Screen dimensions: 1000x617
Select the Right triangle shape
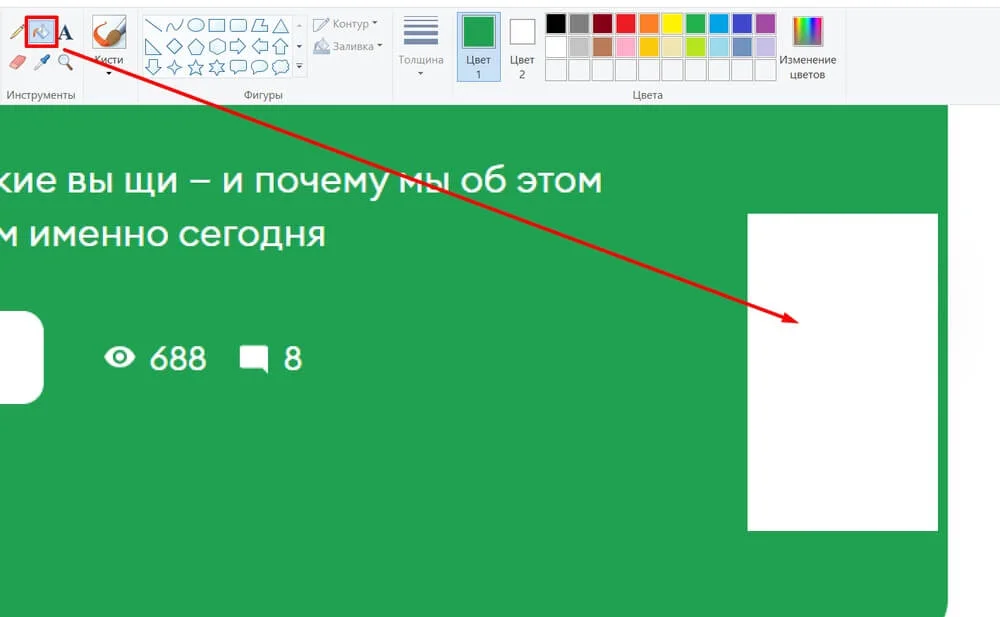tap(153, 47)
